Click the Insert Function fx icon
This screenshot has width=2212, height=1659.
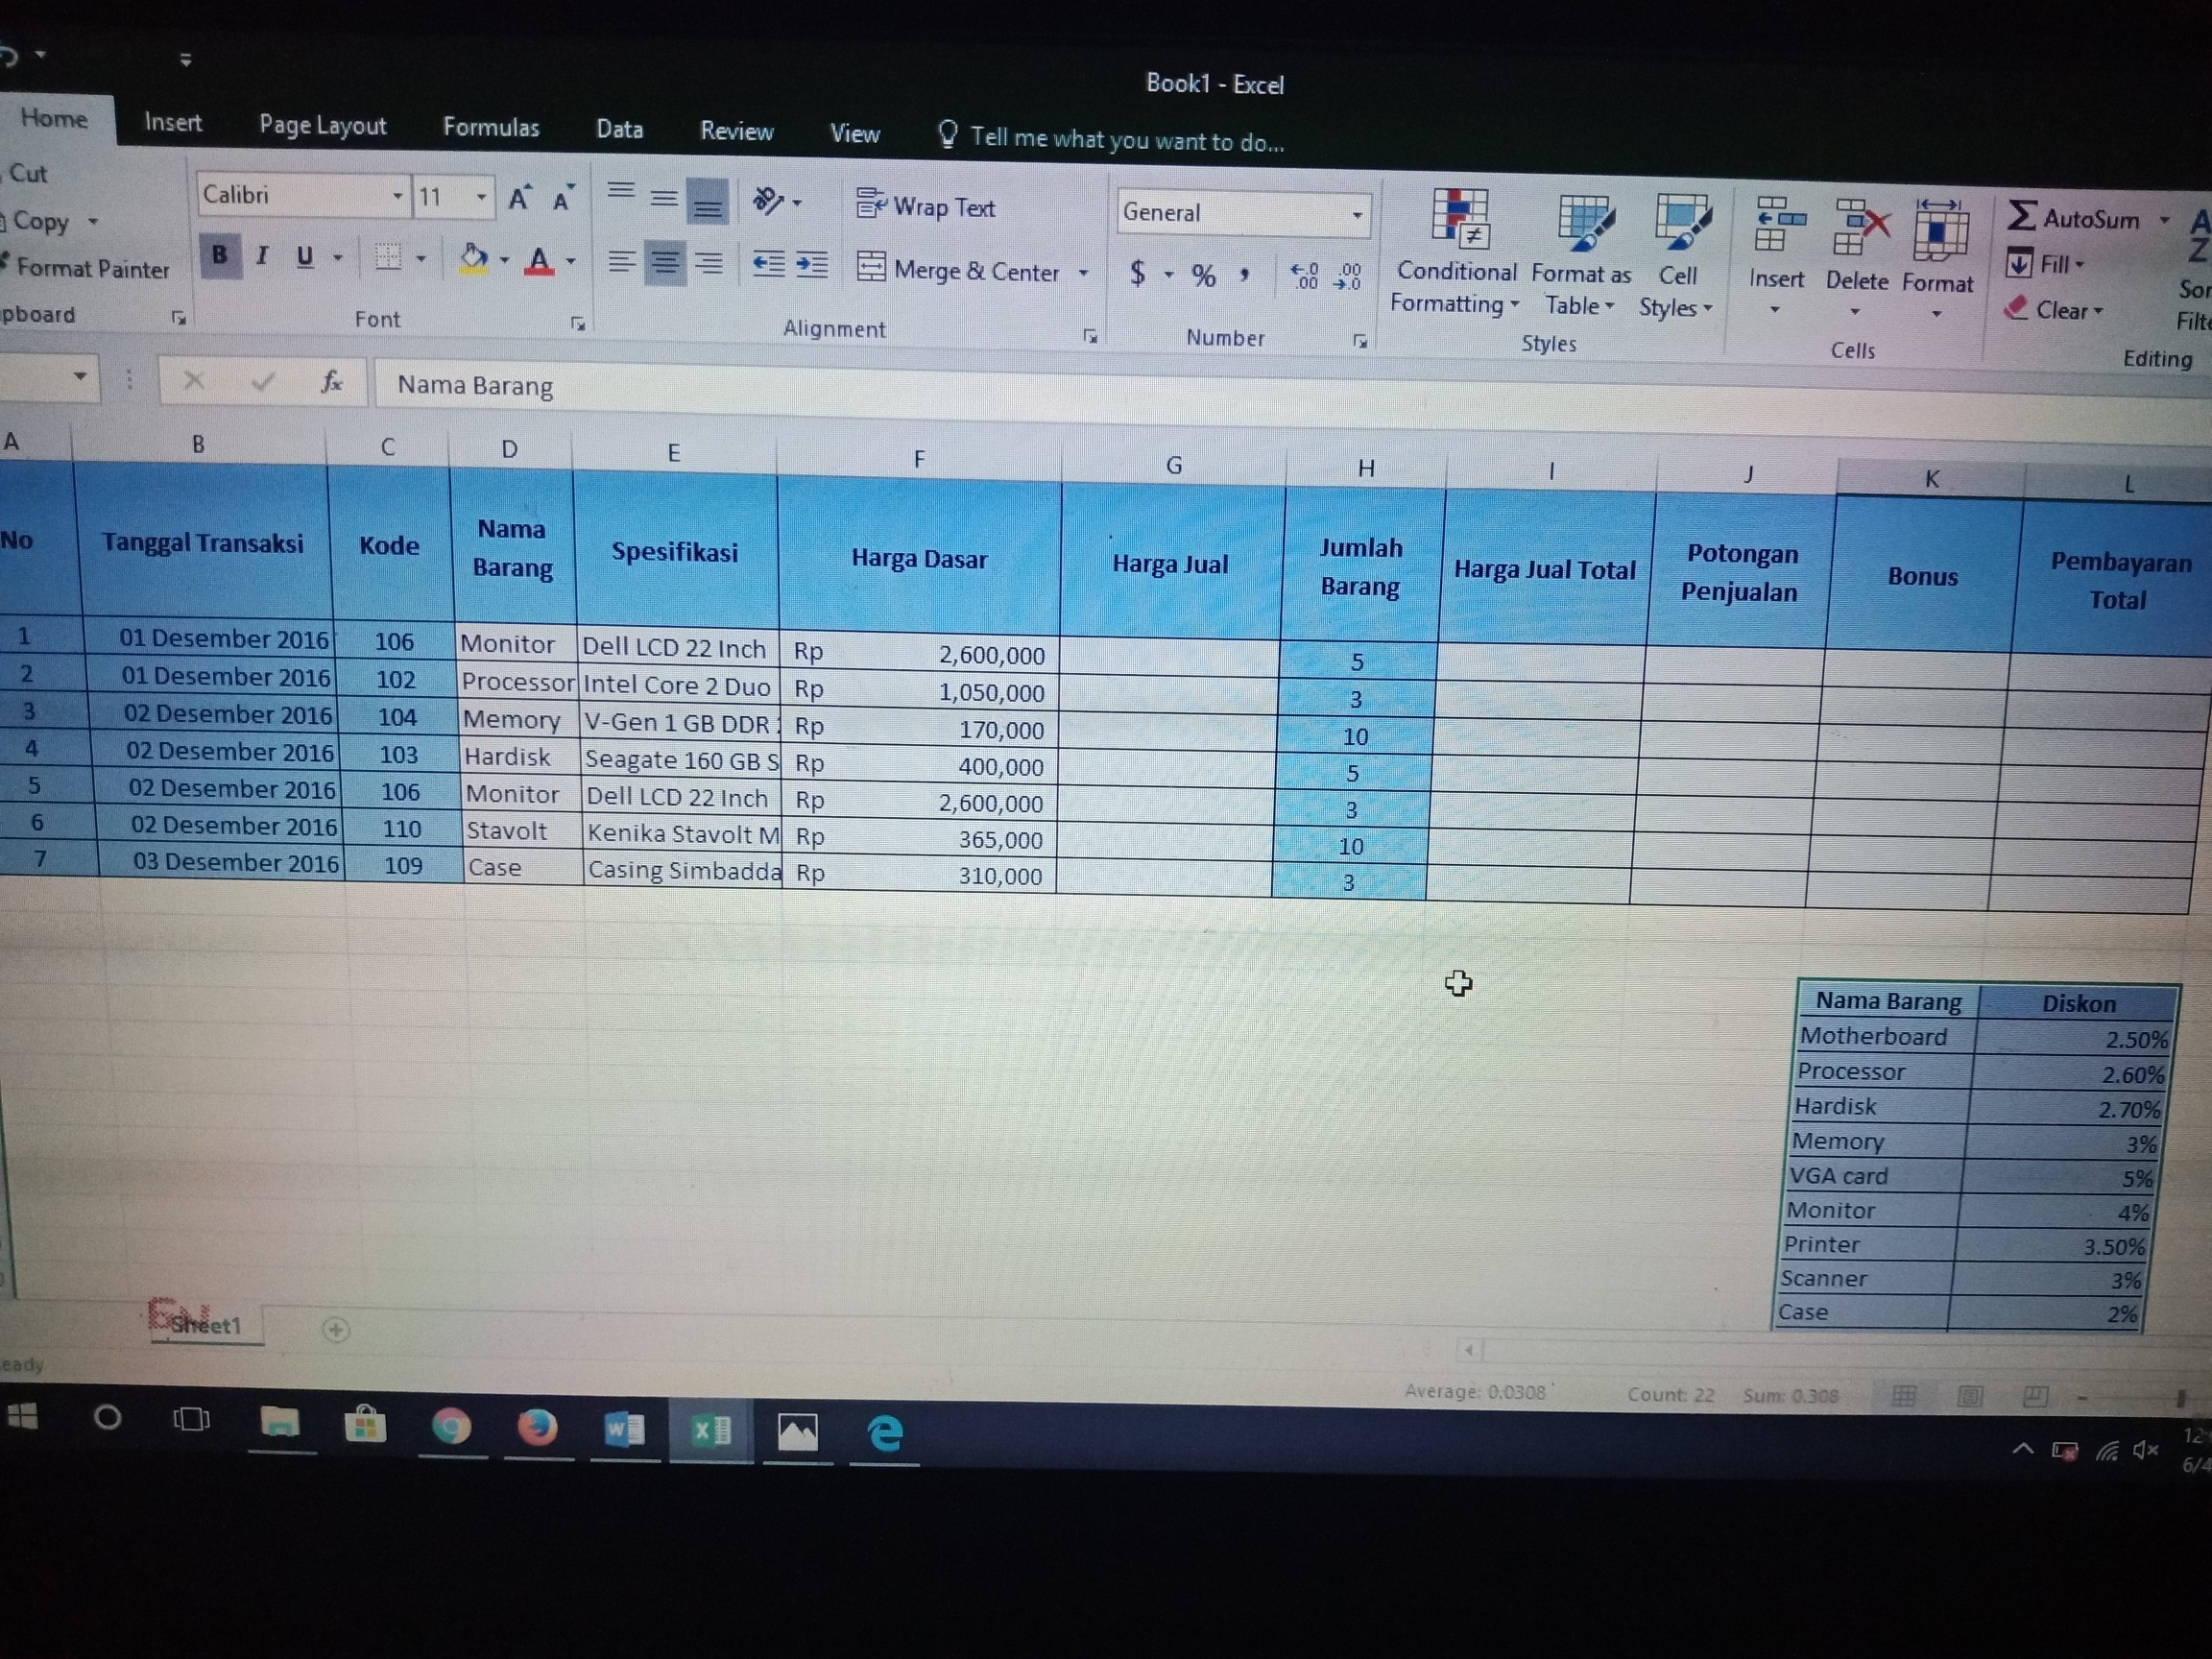coord(331,382)
